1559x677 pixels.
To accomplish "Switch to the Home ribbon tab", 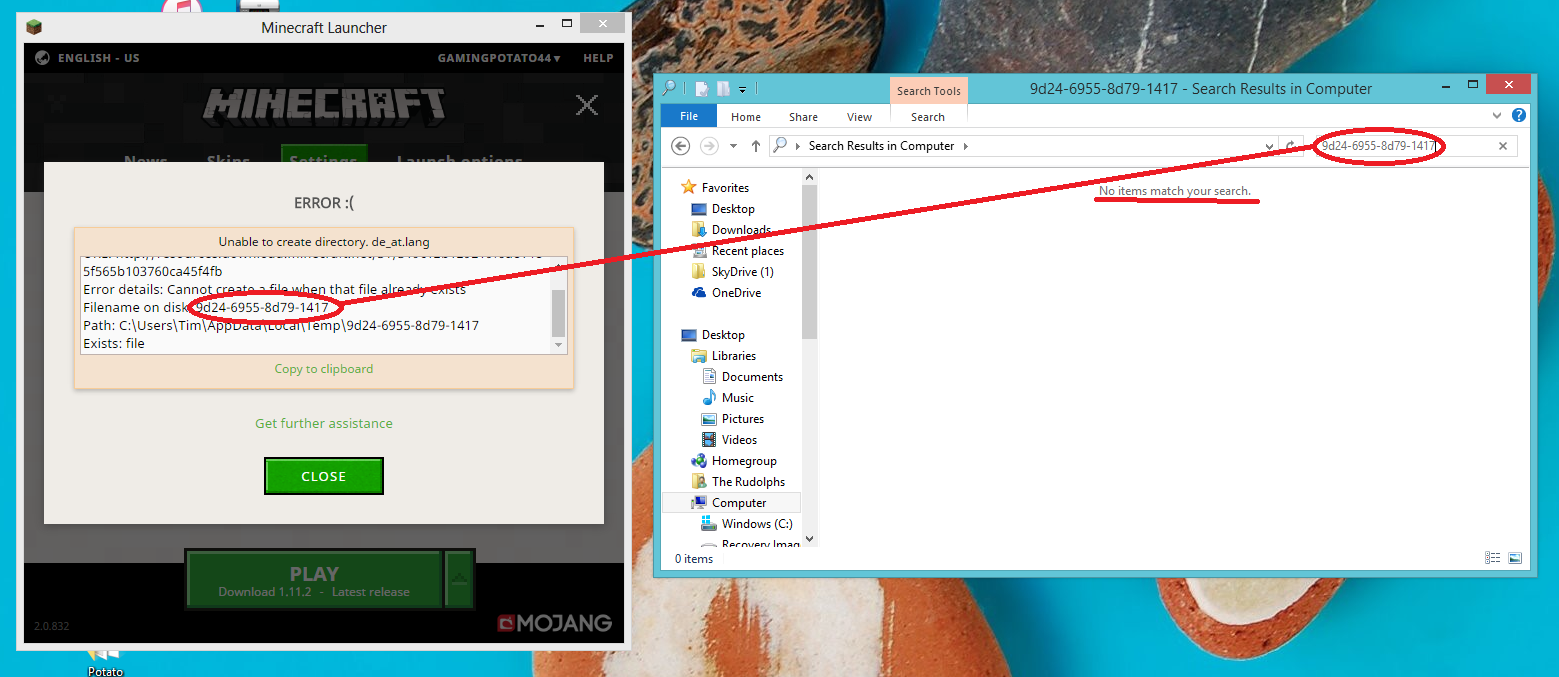I will point(746,117).
